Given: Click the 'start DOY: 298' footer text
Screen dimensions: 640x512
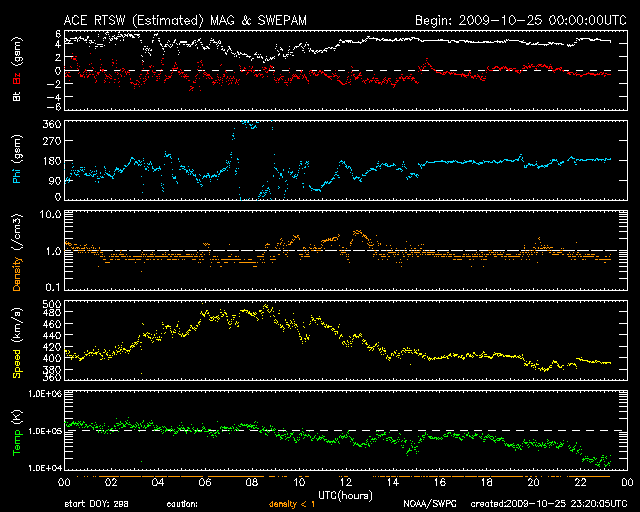Looking at the screenshot, I should 96,504.
